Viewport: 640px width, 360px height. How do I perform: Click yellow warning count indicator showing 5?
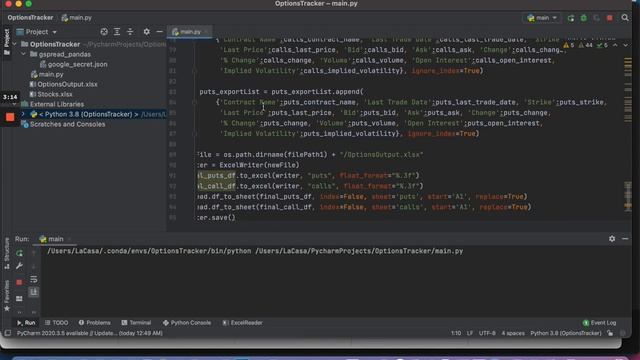pos(569,45)
